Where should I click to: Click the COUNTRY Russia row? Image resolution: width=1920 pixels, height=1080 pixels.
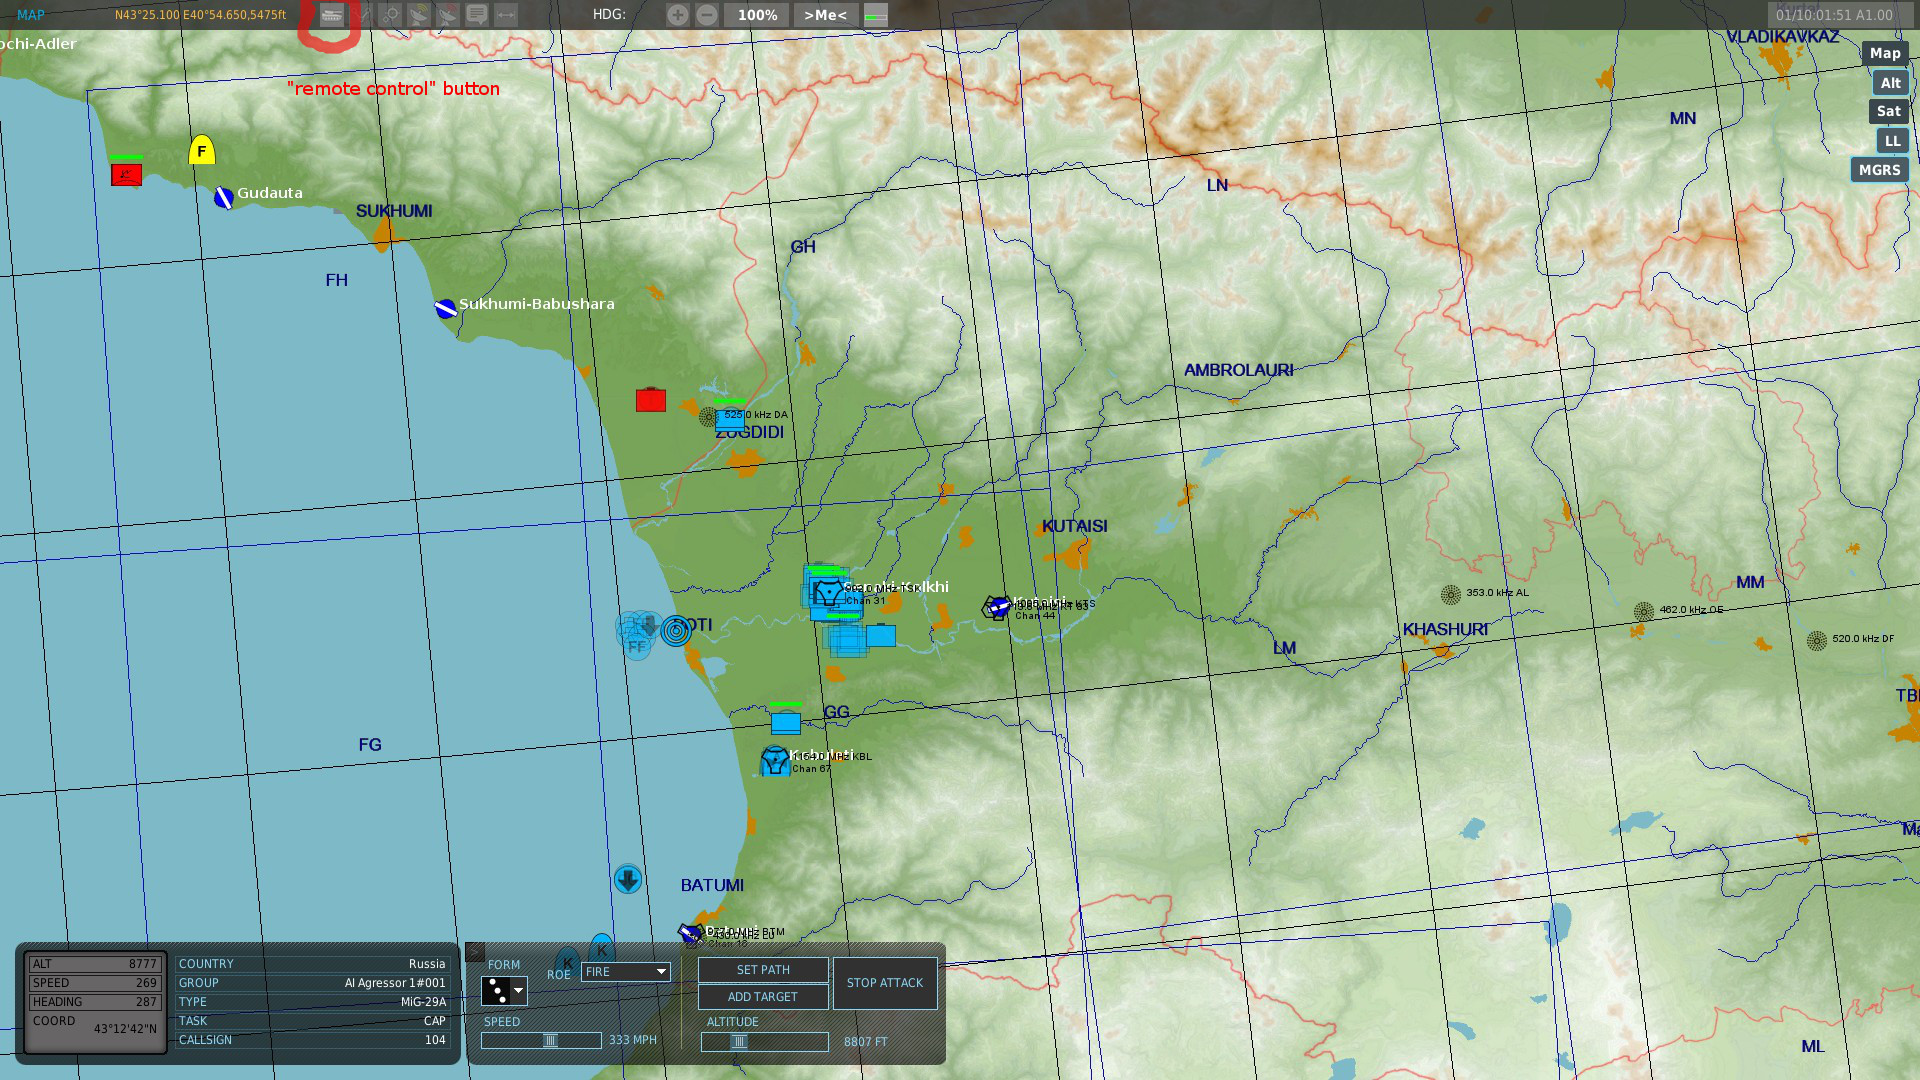tap(312, 964)
